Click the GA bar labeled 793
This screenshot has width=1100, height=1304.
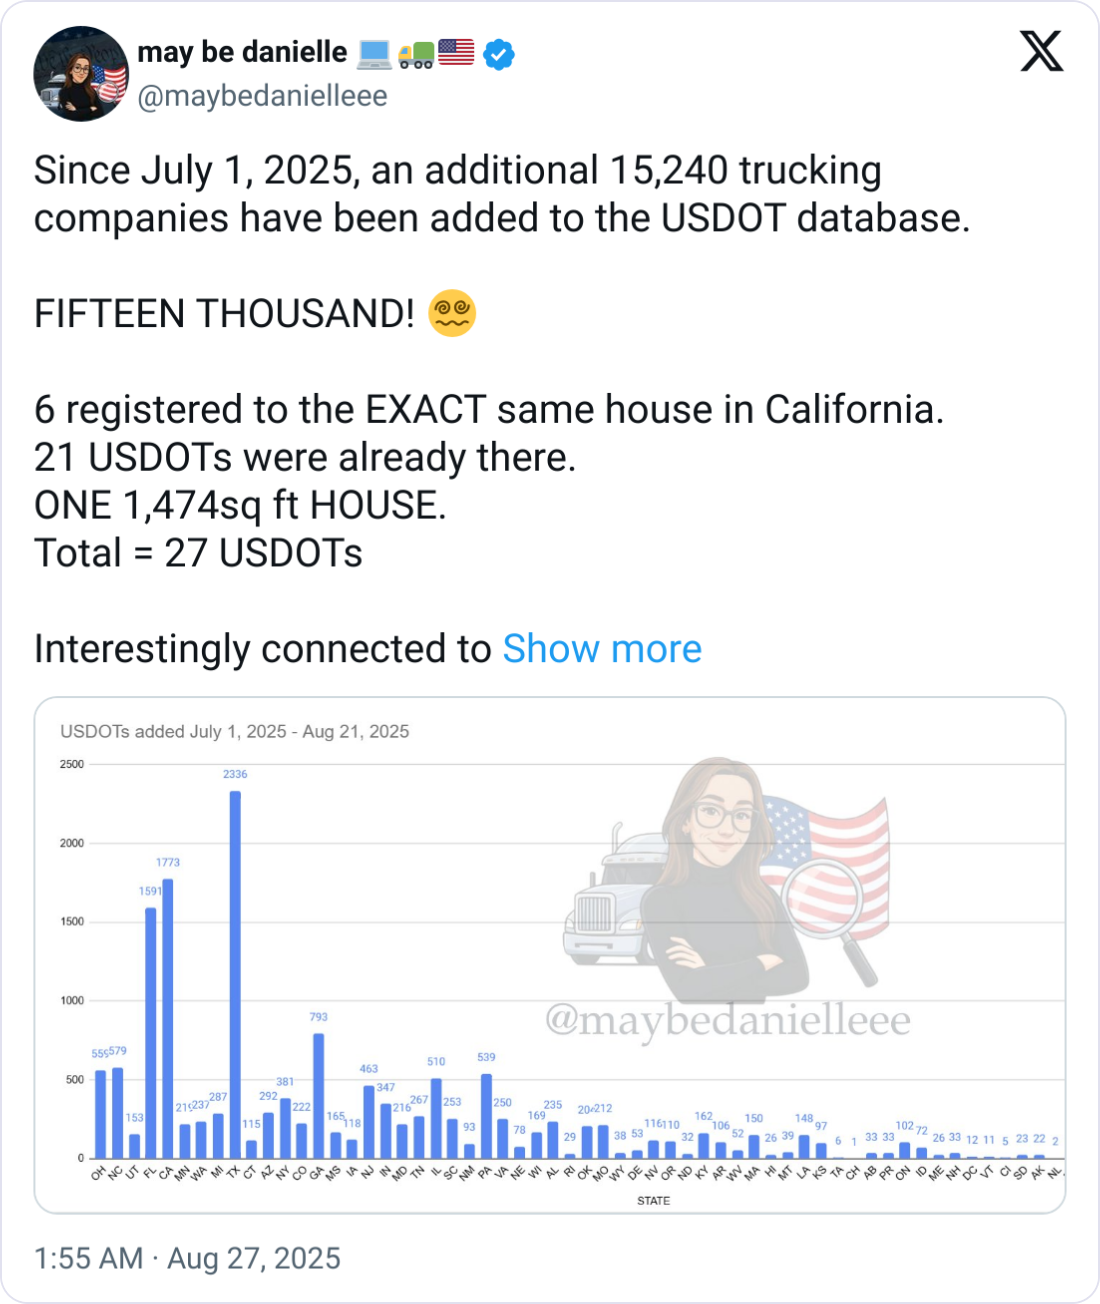click(x=319, y=1095)
